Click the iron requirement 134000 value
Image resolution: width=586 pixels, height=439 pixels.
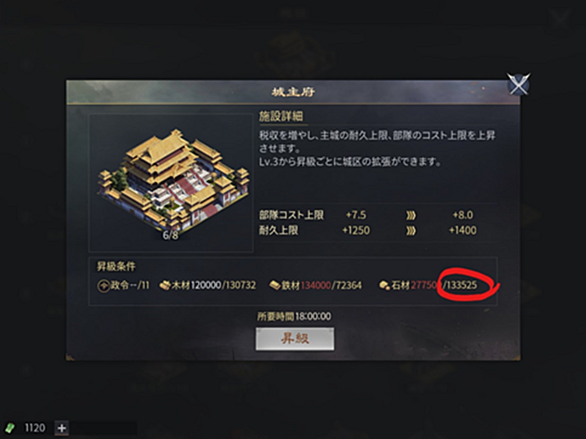click(316, 285)
